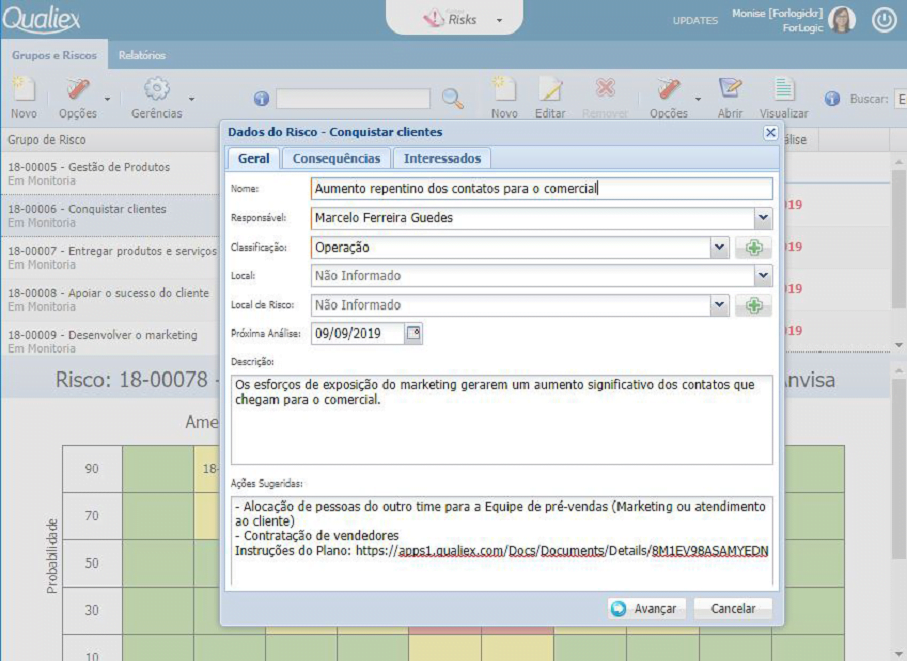Click the Cancelar button
This screenshot has width=907, height=661.
tap(733, 608)
